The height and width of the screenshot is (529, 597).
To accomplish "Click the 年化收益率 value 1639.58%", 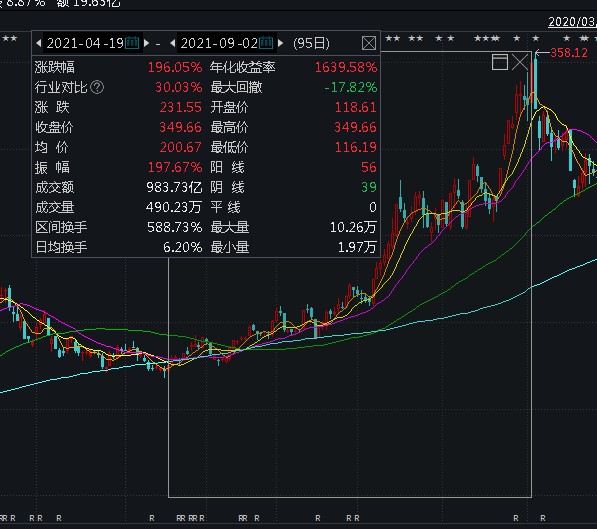I will coord(346,67).
